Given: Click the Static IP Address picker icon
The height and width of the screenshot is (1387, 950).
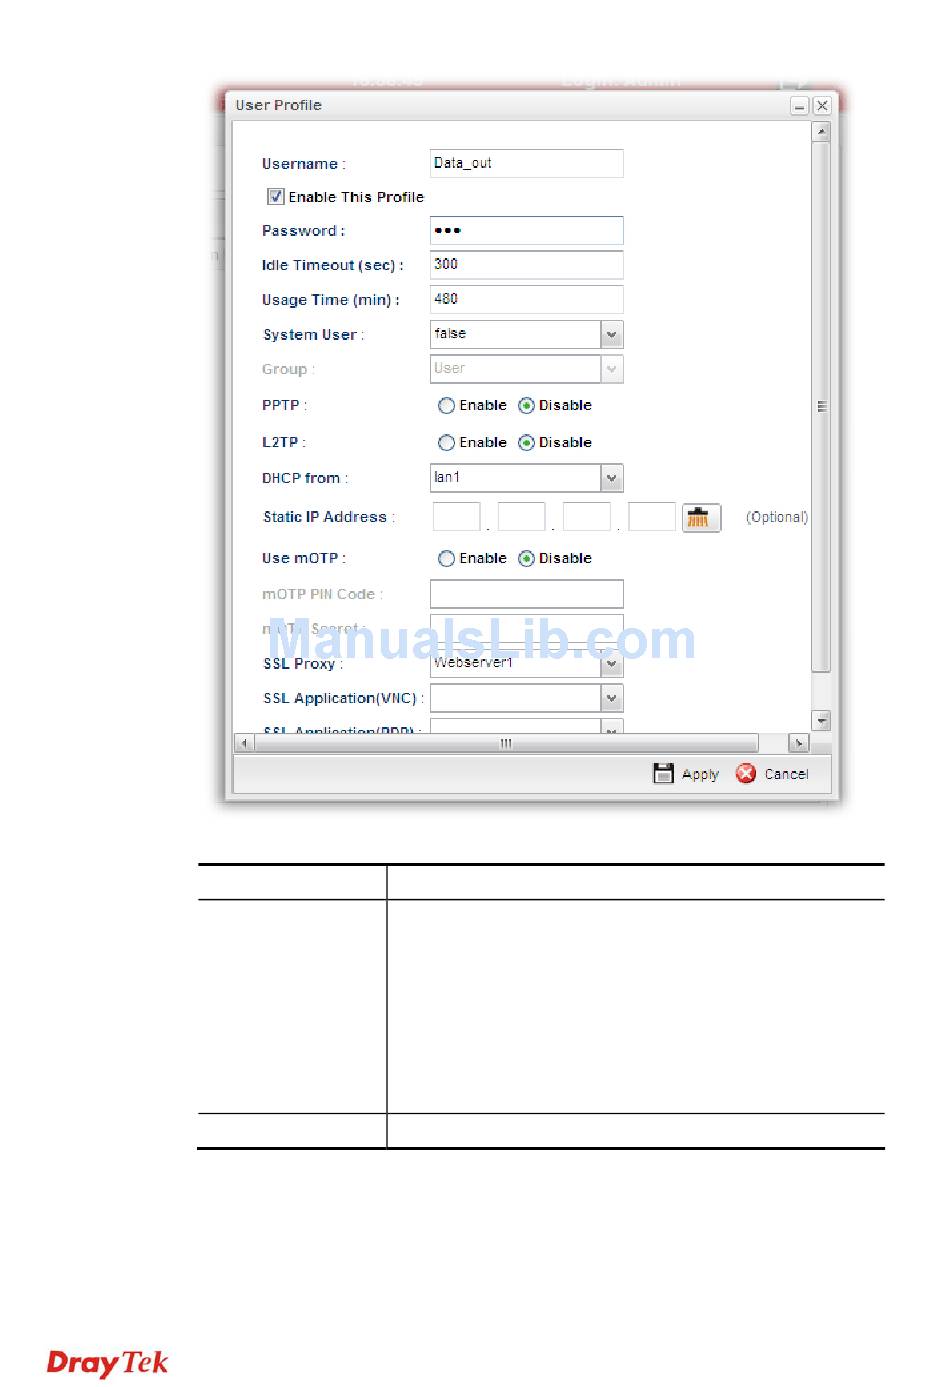Looking at the screenshot, I should pyautogui.click(x=700, y=518).
